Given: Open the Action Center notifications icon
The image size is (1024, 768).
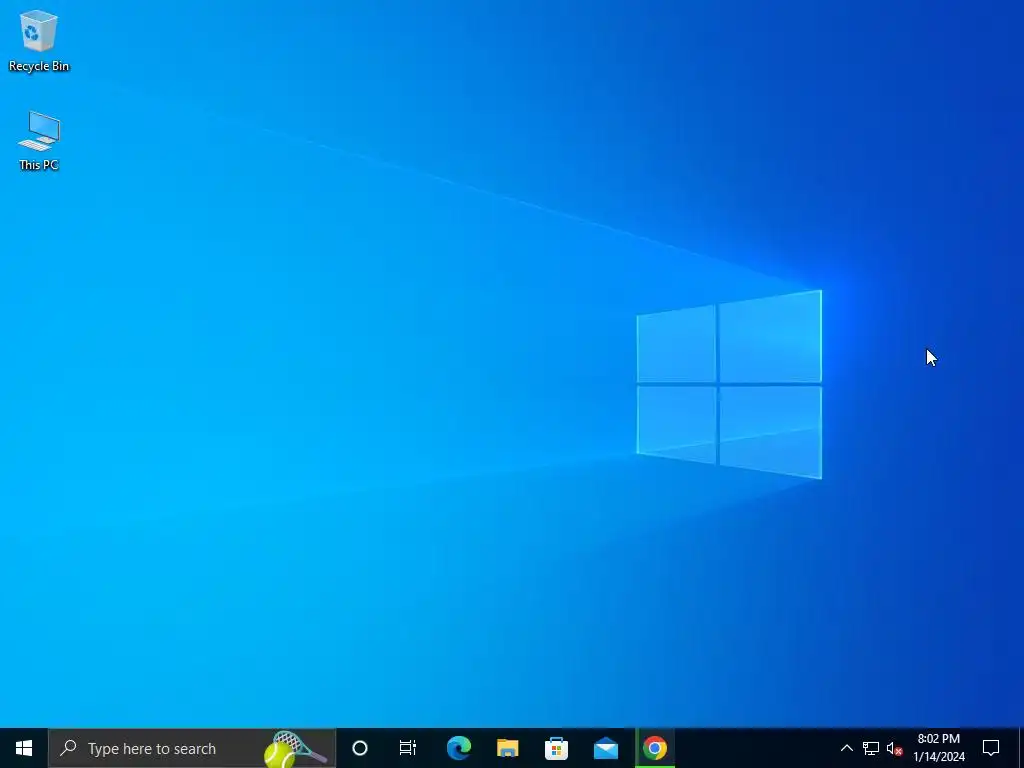Looking at the screenshot, I should 991,748.
